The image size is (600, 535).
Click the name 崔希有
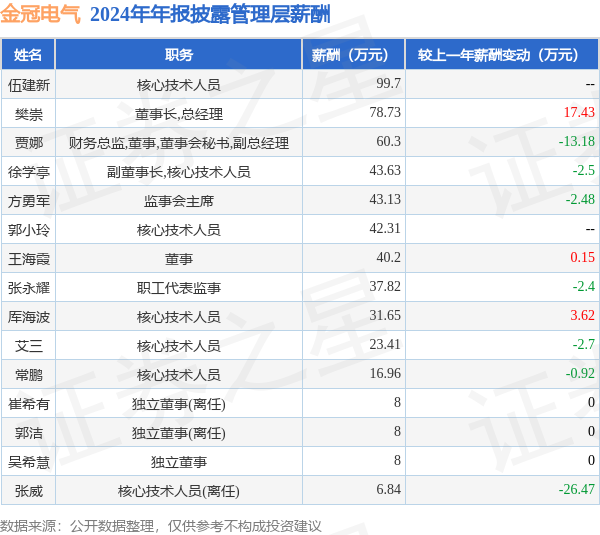pos(29,405)
